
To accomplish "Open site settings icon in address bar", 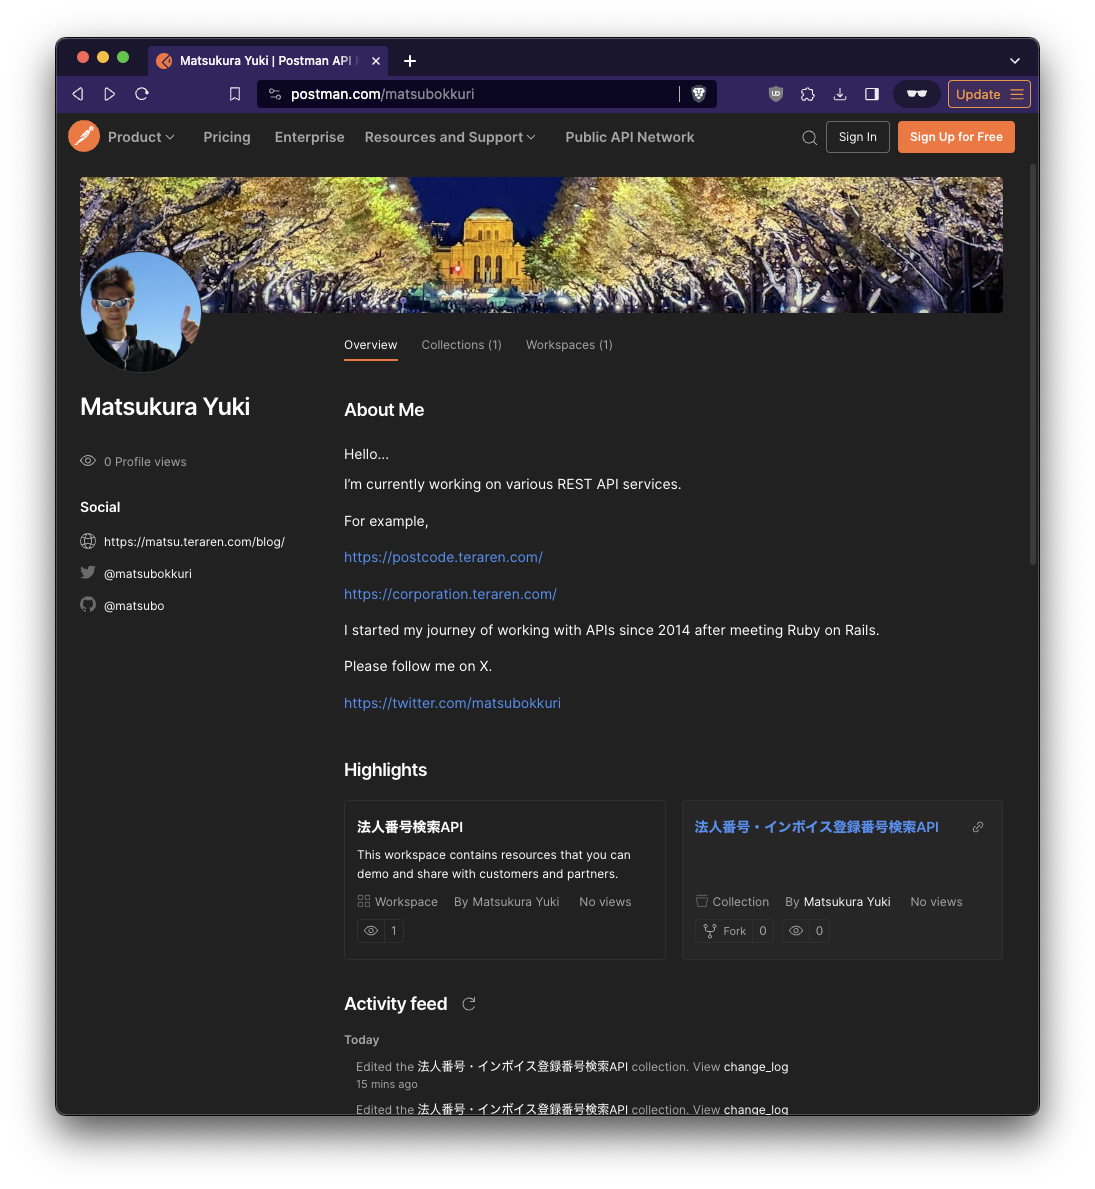I will point(275,94).
